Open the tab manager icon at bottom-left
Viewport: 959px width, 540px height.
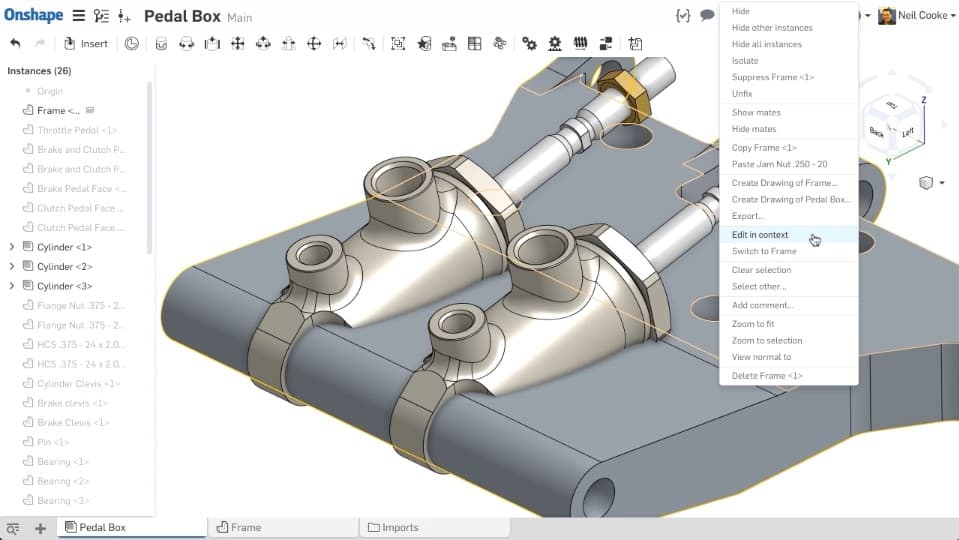tap(13, 528)
